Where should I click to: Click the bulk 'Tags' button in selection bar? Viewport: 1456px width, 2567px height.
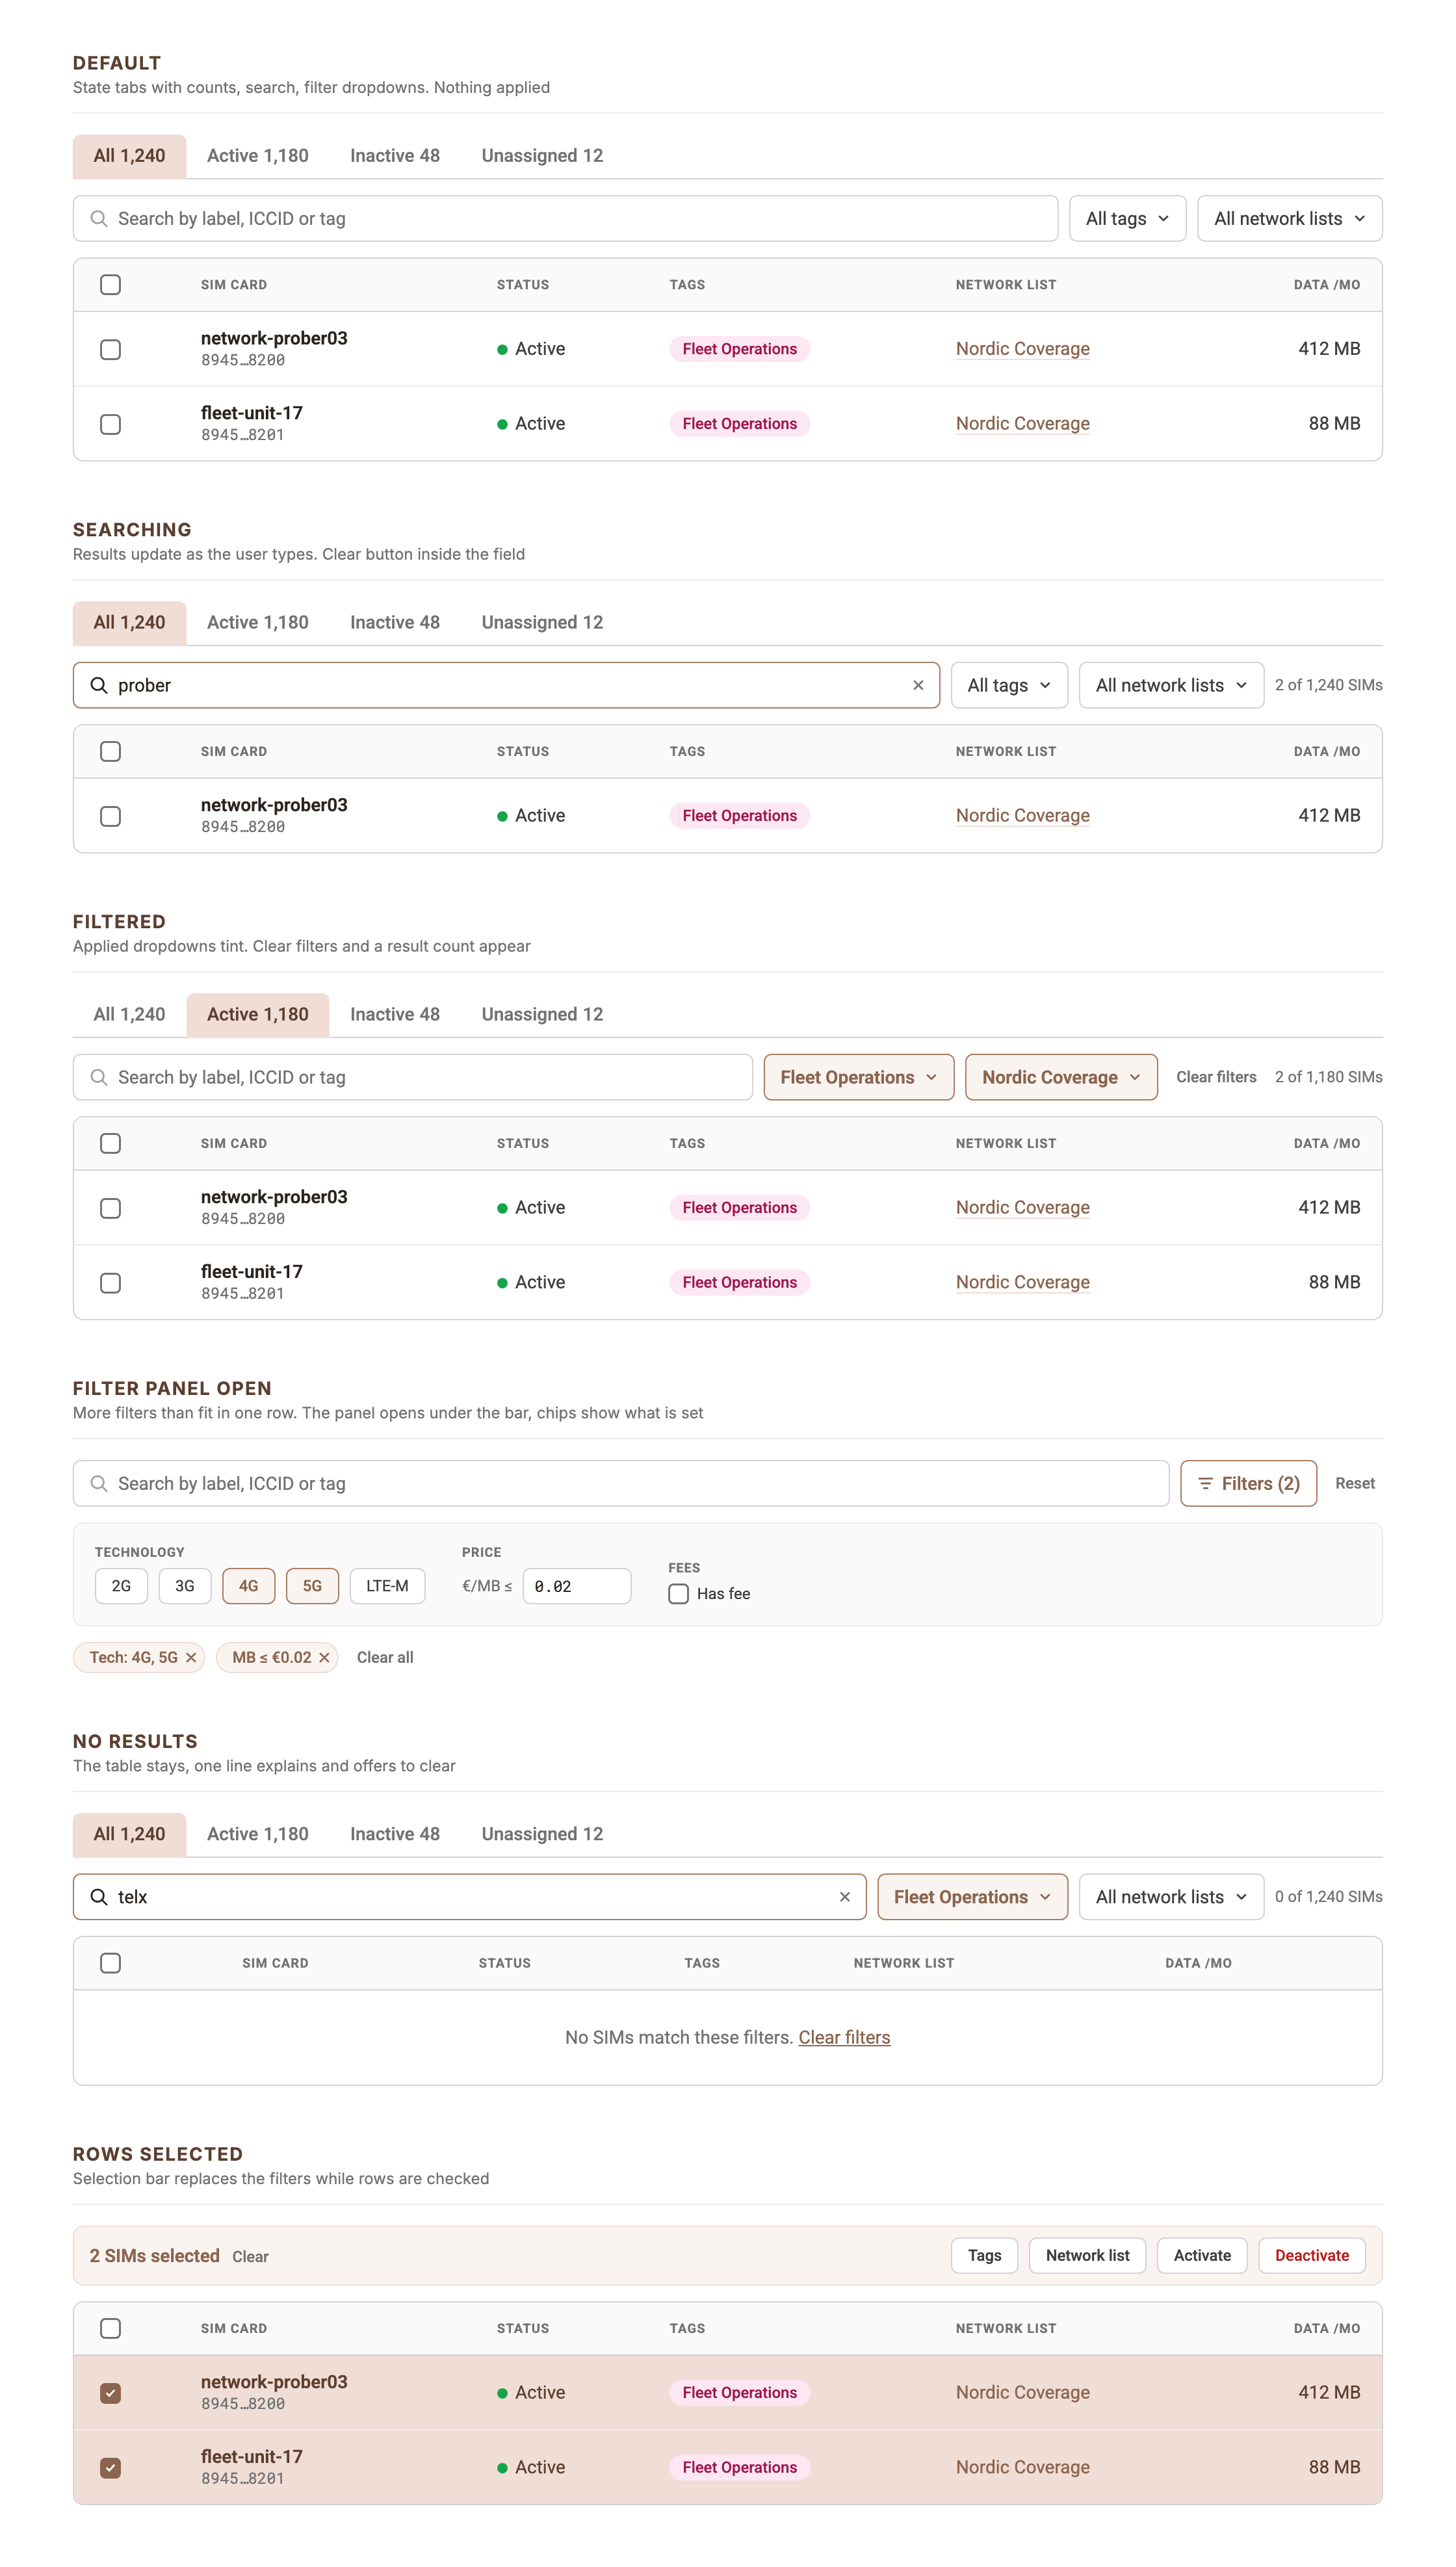[x=984, y=2255]
